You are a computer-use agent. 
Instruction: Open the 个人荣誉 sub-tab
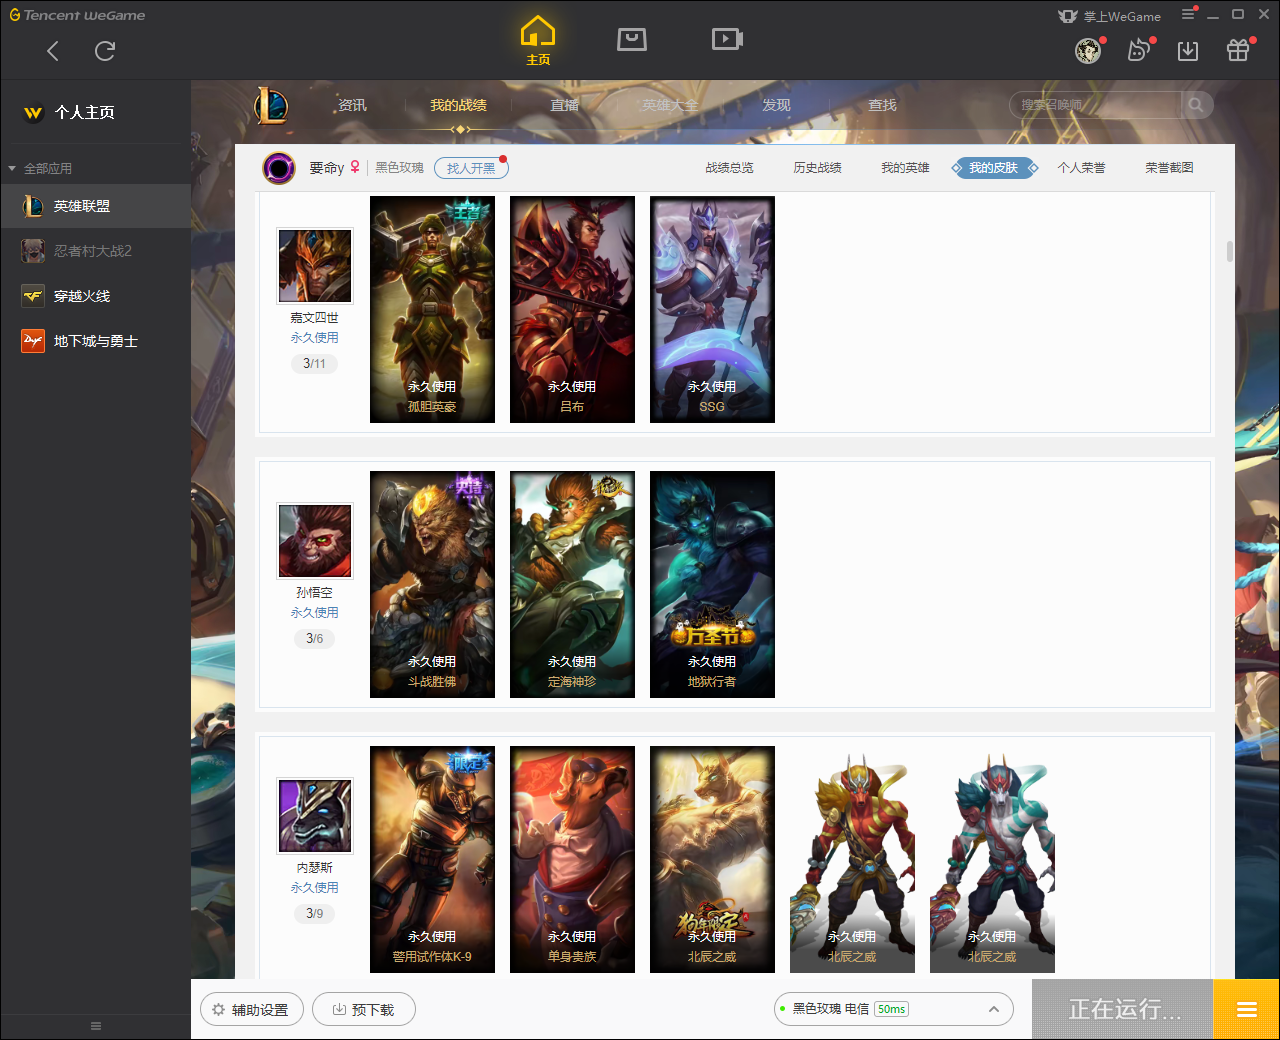[1081, 168]
